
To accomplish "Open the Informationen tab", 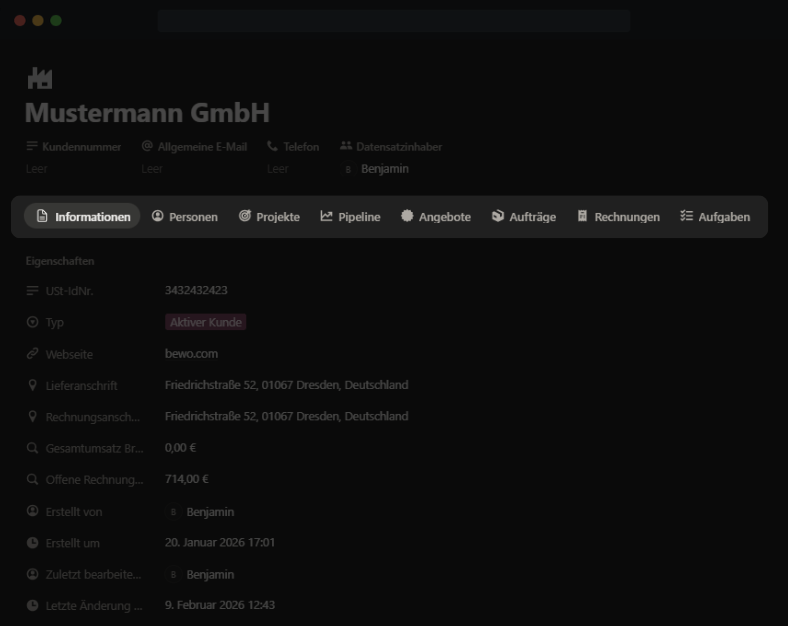I will [x=82, y=216].
